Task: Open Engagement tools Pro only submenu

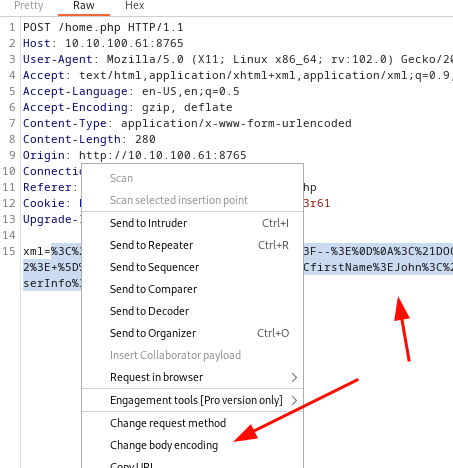Action: click(192, 400)
